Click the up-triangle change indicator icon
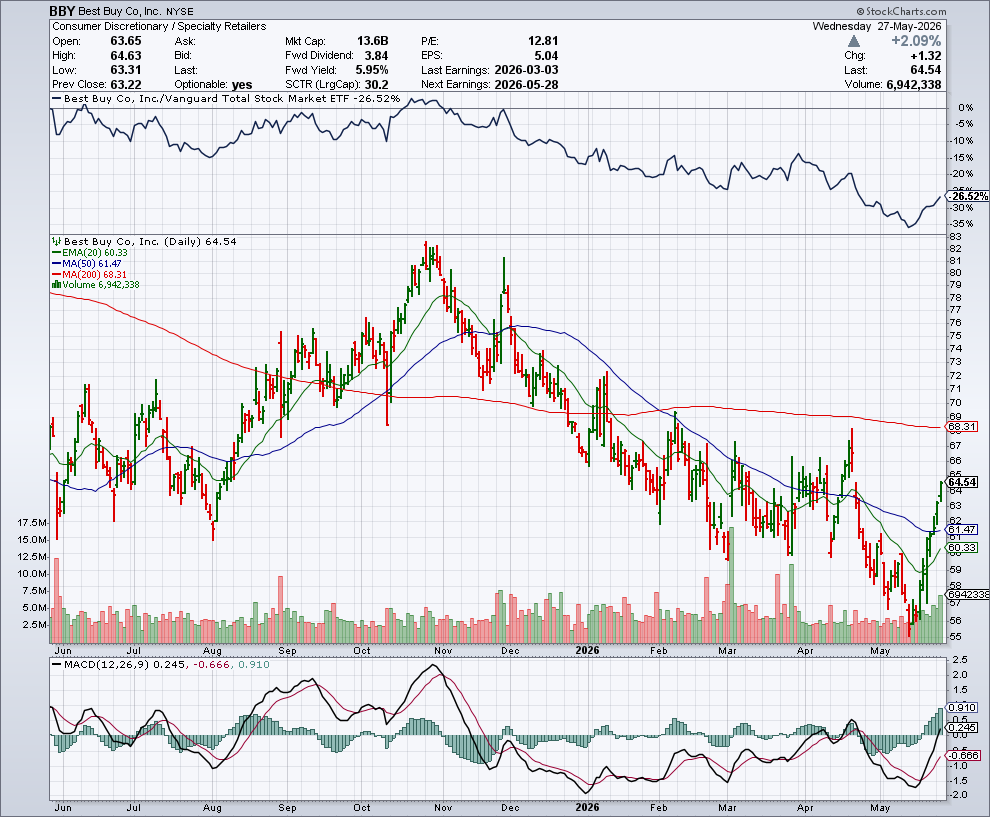 coord(854,41)
